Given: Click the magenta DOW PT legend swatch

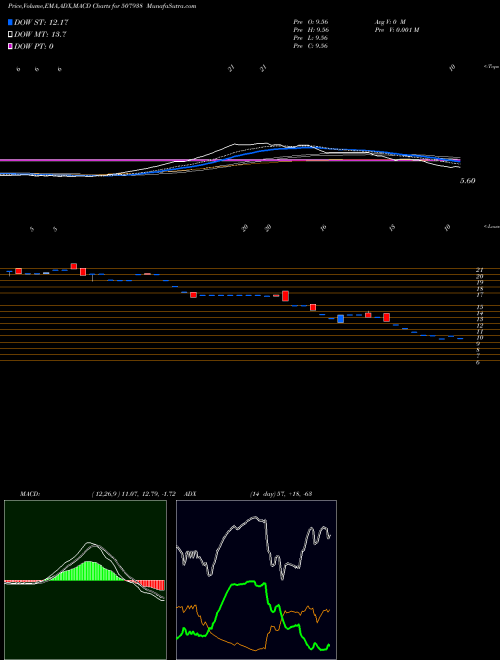Looking at the screenshot, I should click(x=10, y=46).
